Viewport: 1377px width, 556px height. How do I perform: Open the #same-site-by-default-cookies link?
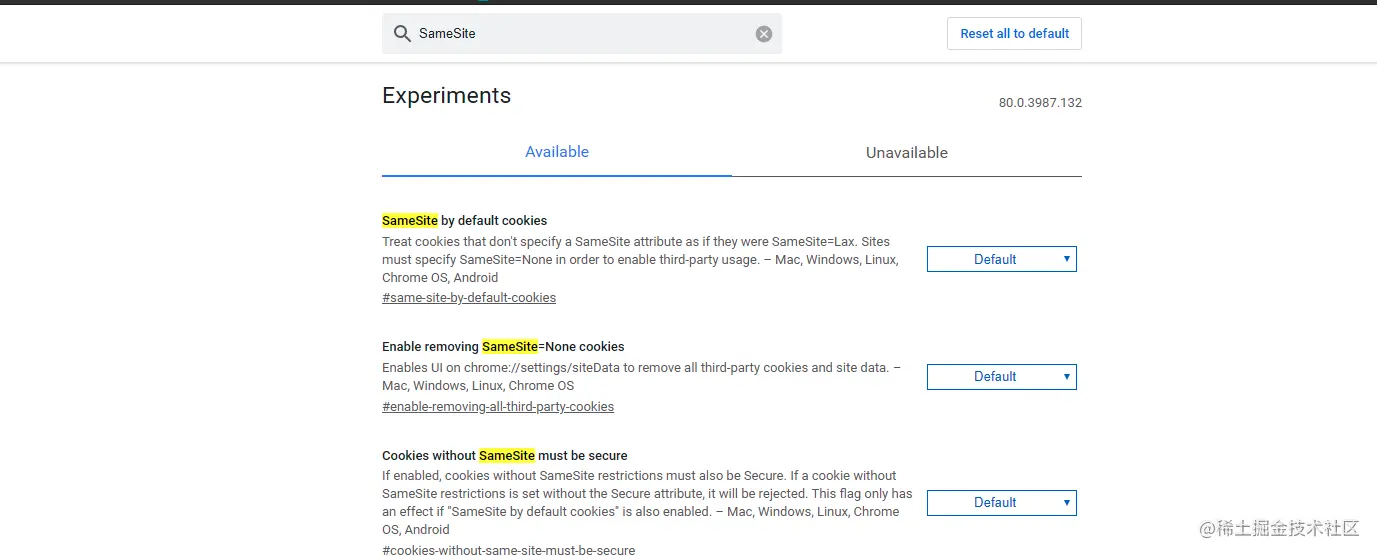point(469,298)
